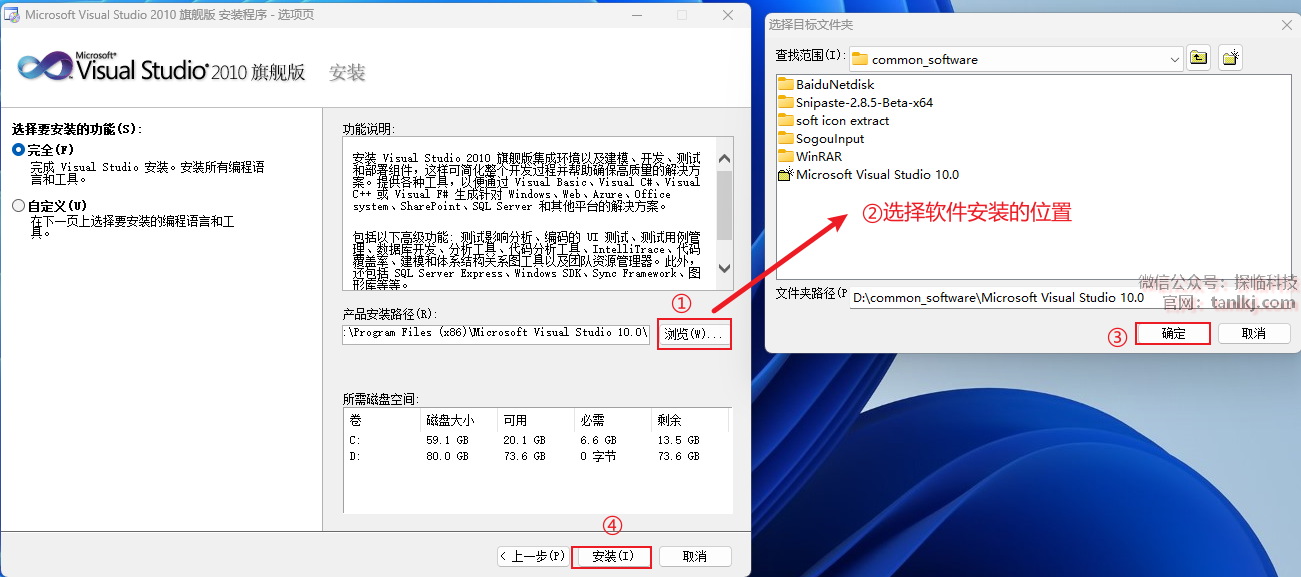Select the Snipaste-2.8.5-Beta-x64 folder

pos(864,103)
